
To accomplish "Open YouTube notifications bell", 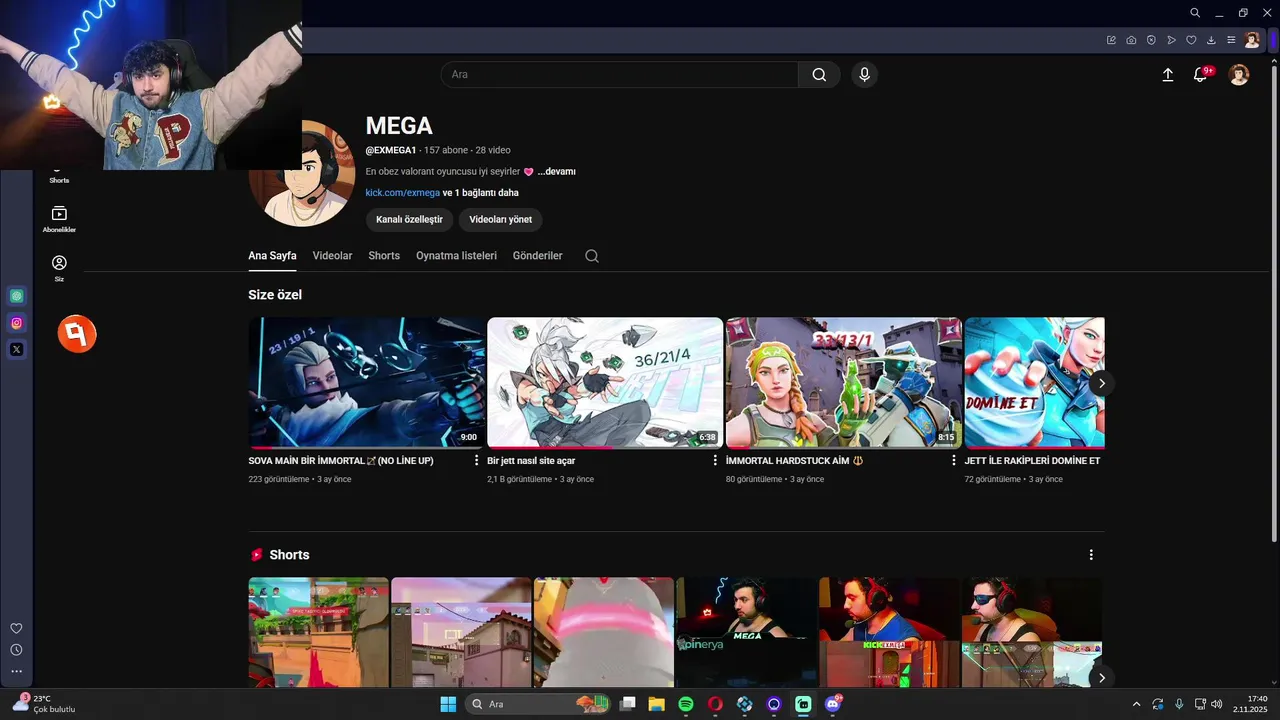I will [x=1201, y=74].
